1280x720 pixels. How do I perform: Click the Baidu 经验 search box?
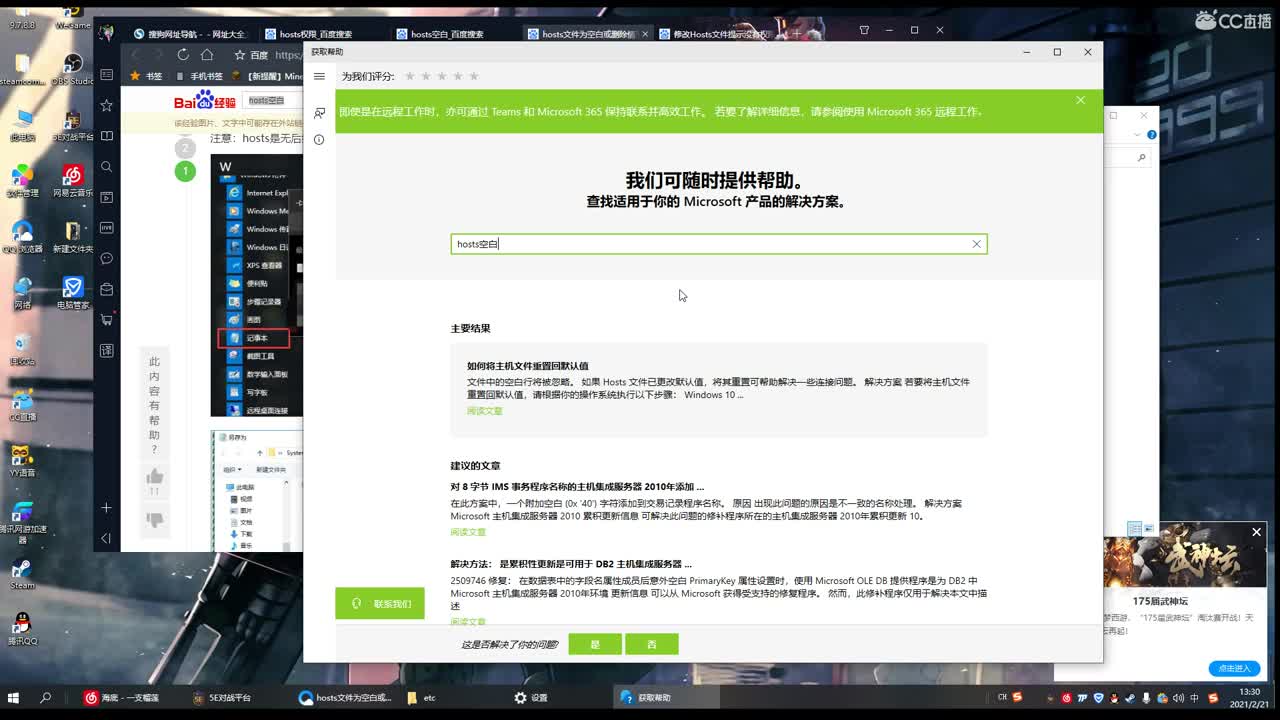272,100
